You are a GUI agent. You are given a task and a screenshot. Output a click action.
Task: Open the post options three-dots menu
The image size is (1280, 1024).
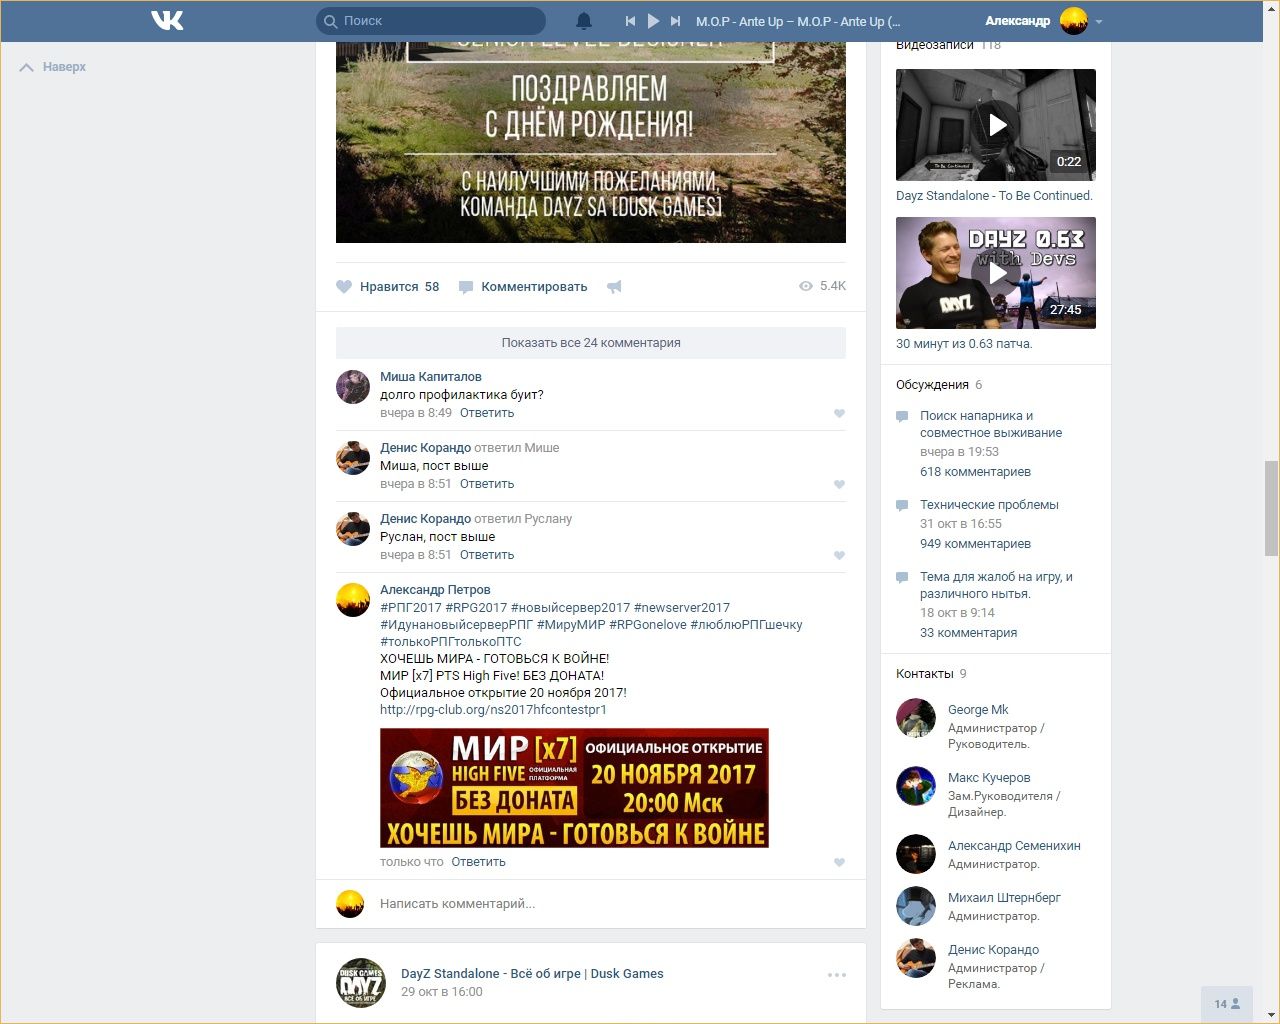tap(837, 975)
